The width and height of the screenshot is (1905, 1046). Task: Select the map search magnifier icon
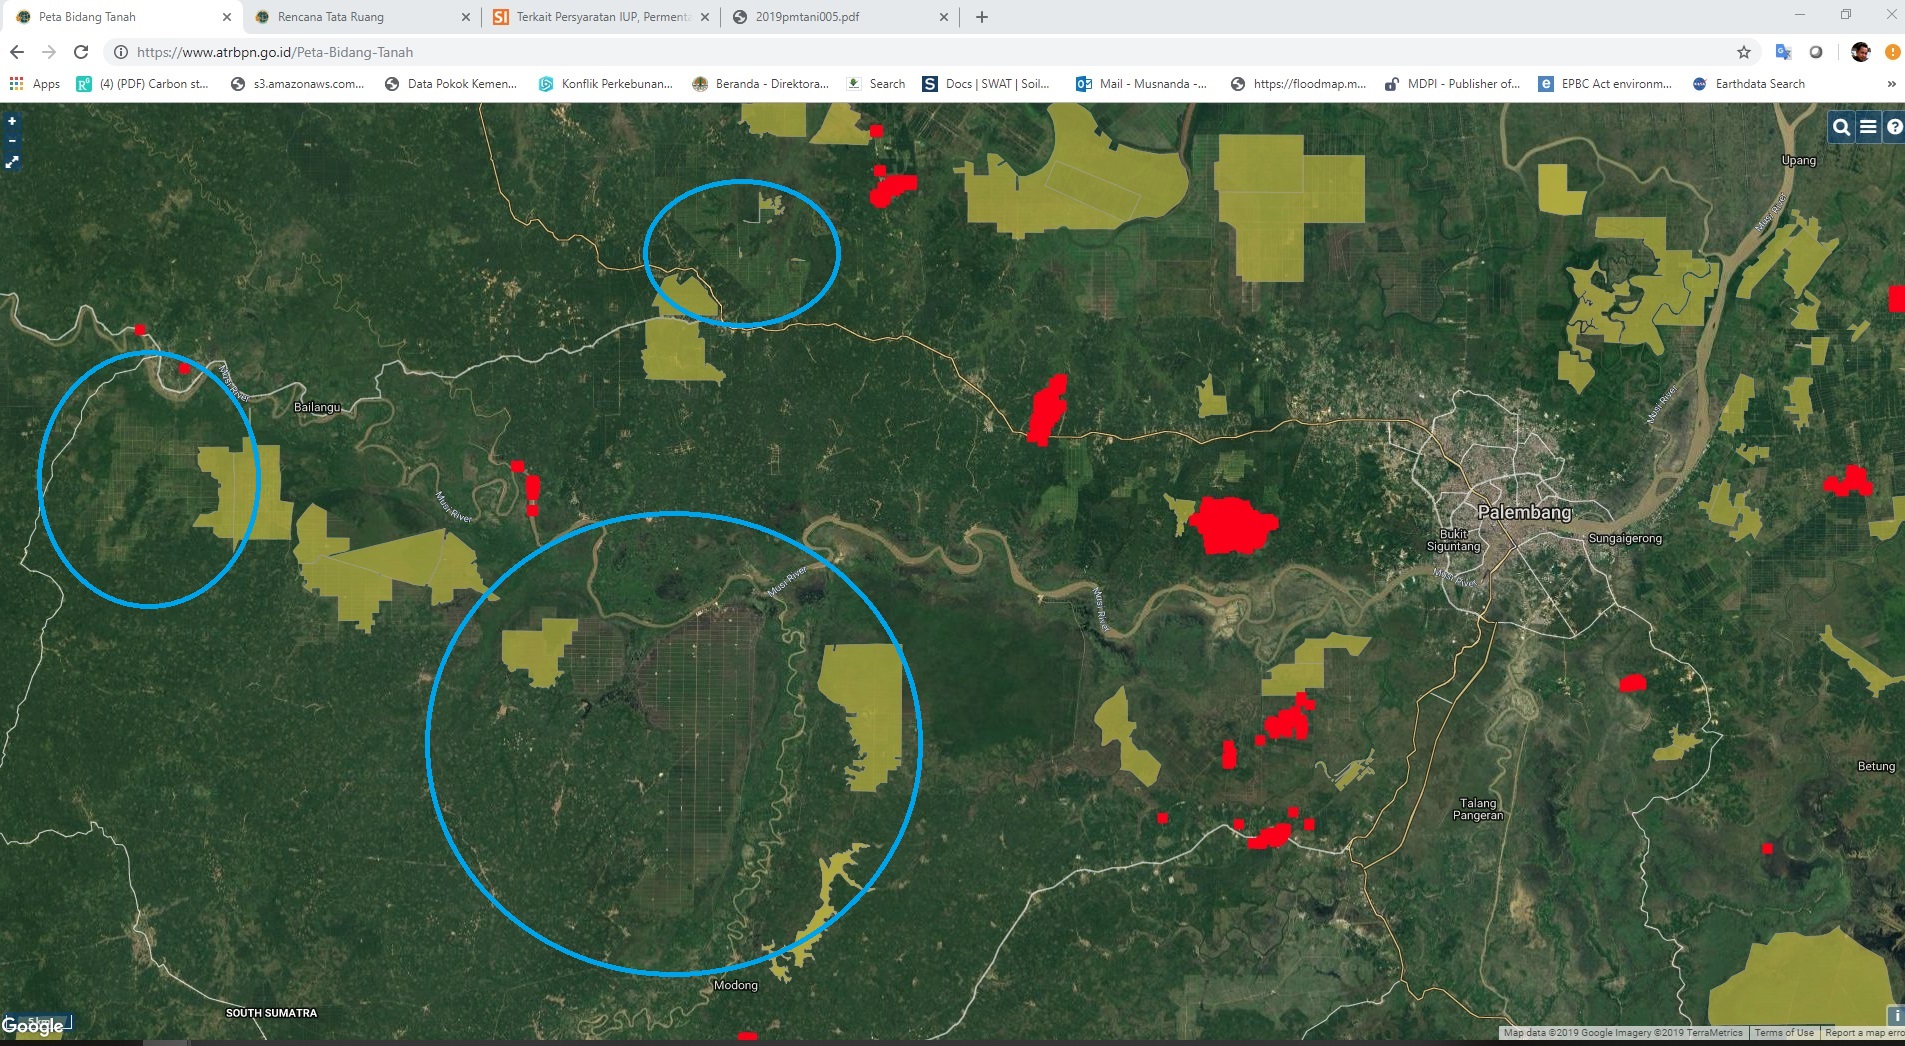1840,128
